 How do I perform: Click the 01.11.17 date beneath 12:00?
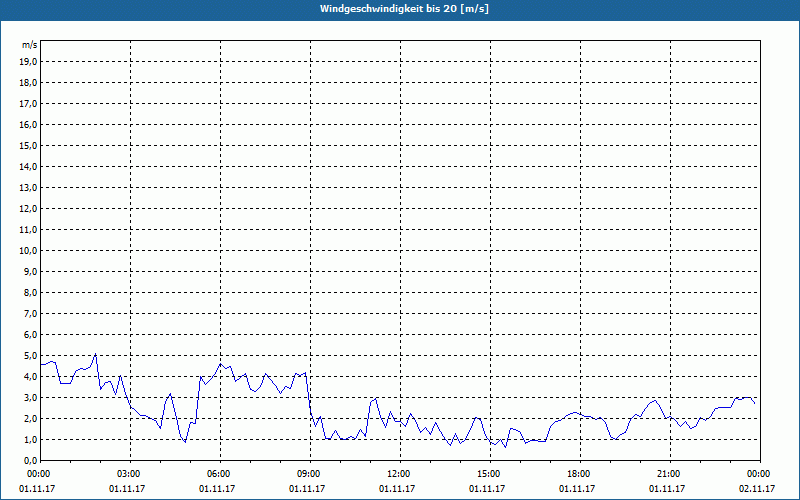pyautogui.click(x=397, y=488)
